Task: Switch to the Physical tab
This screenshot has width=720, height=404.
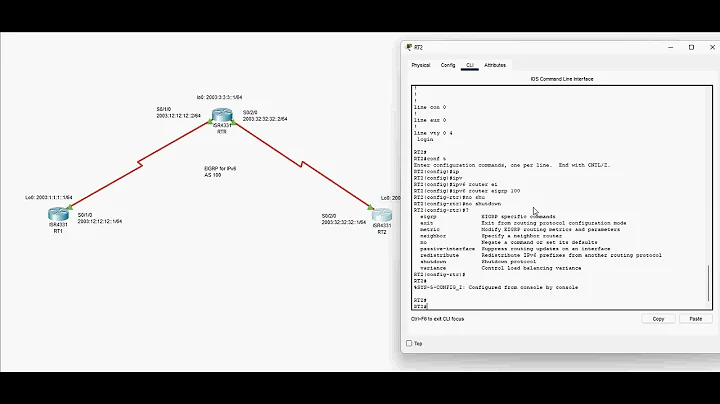Action: [421, 65]
